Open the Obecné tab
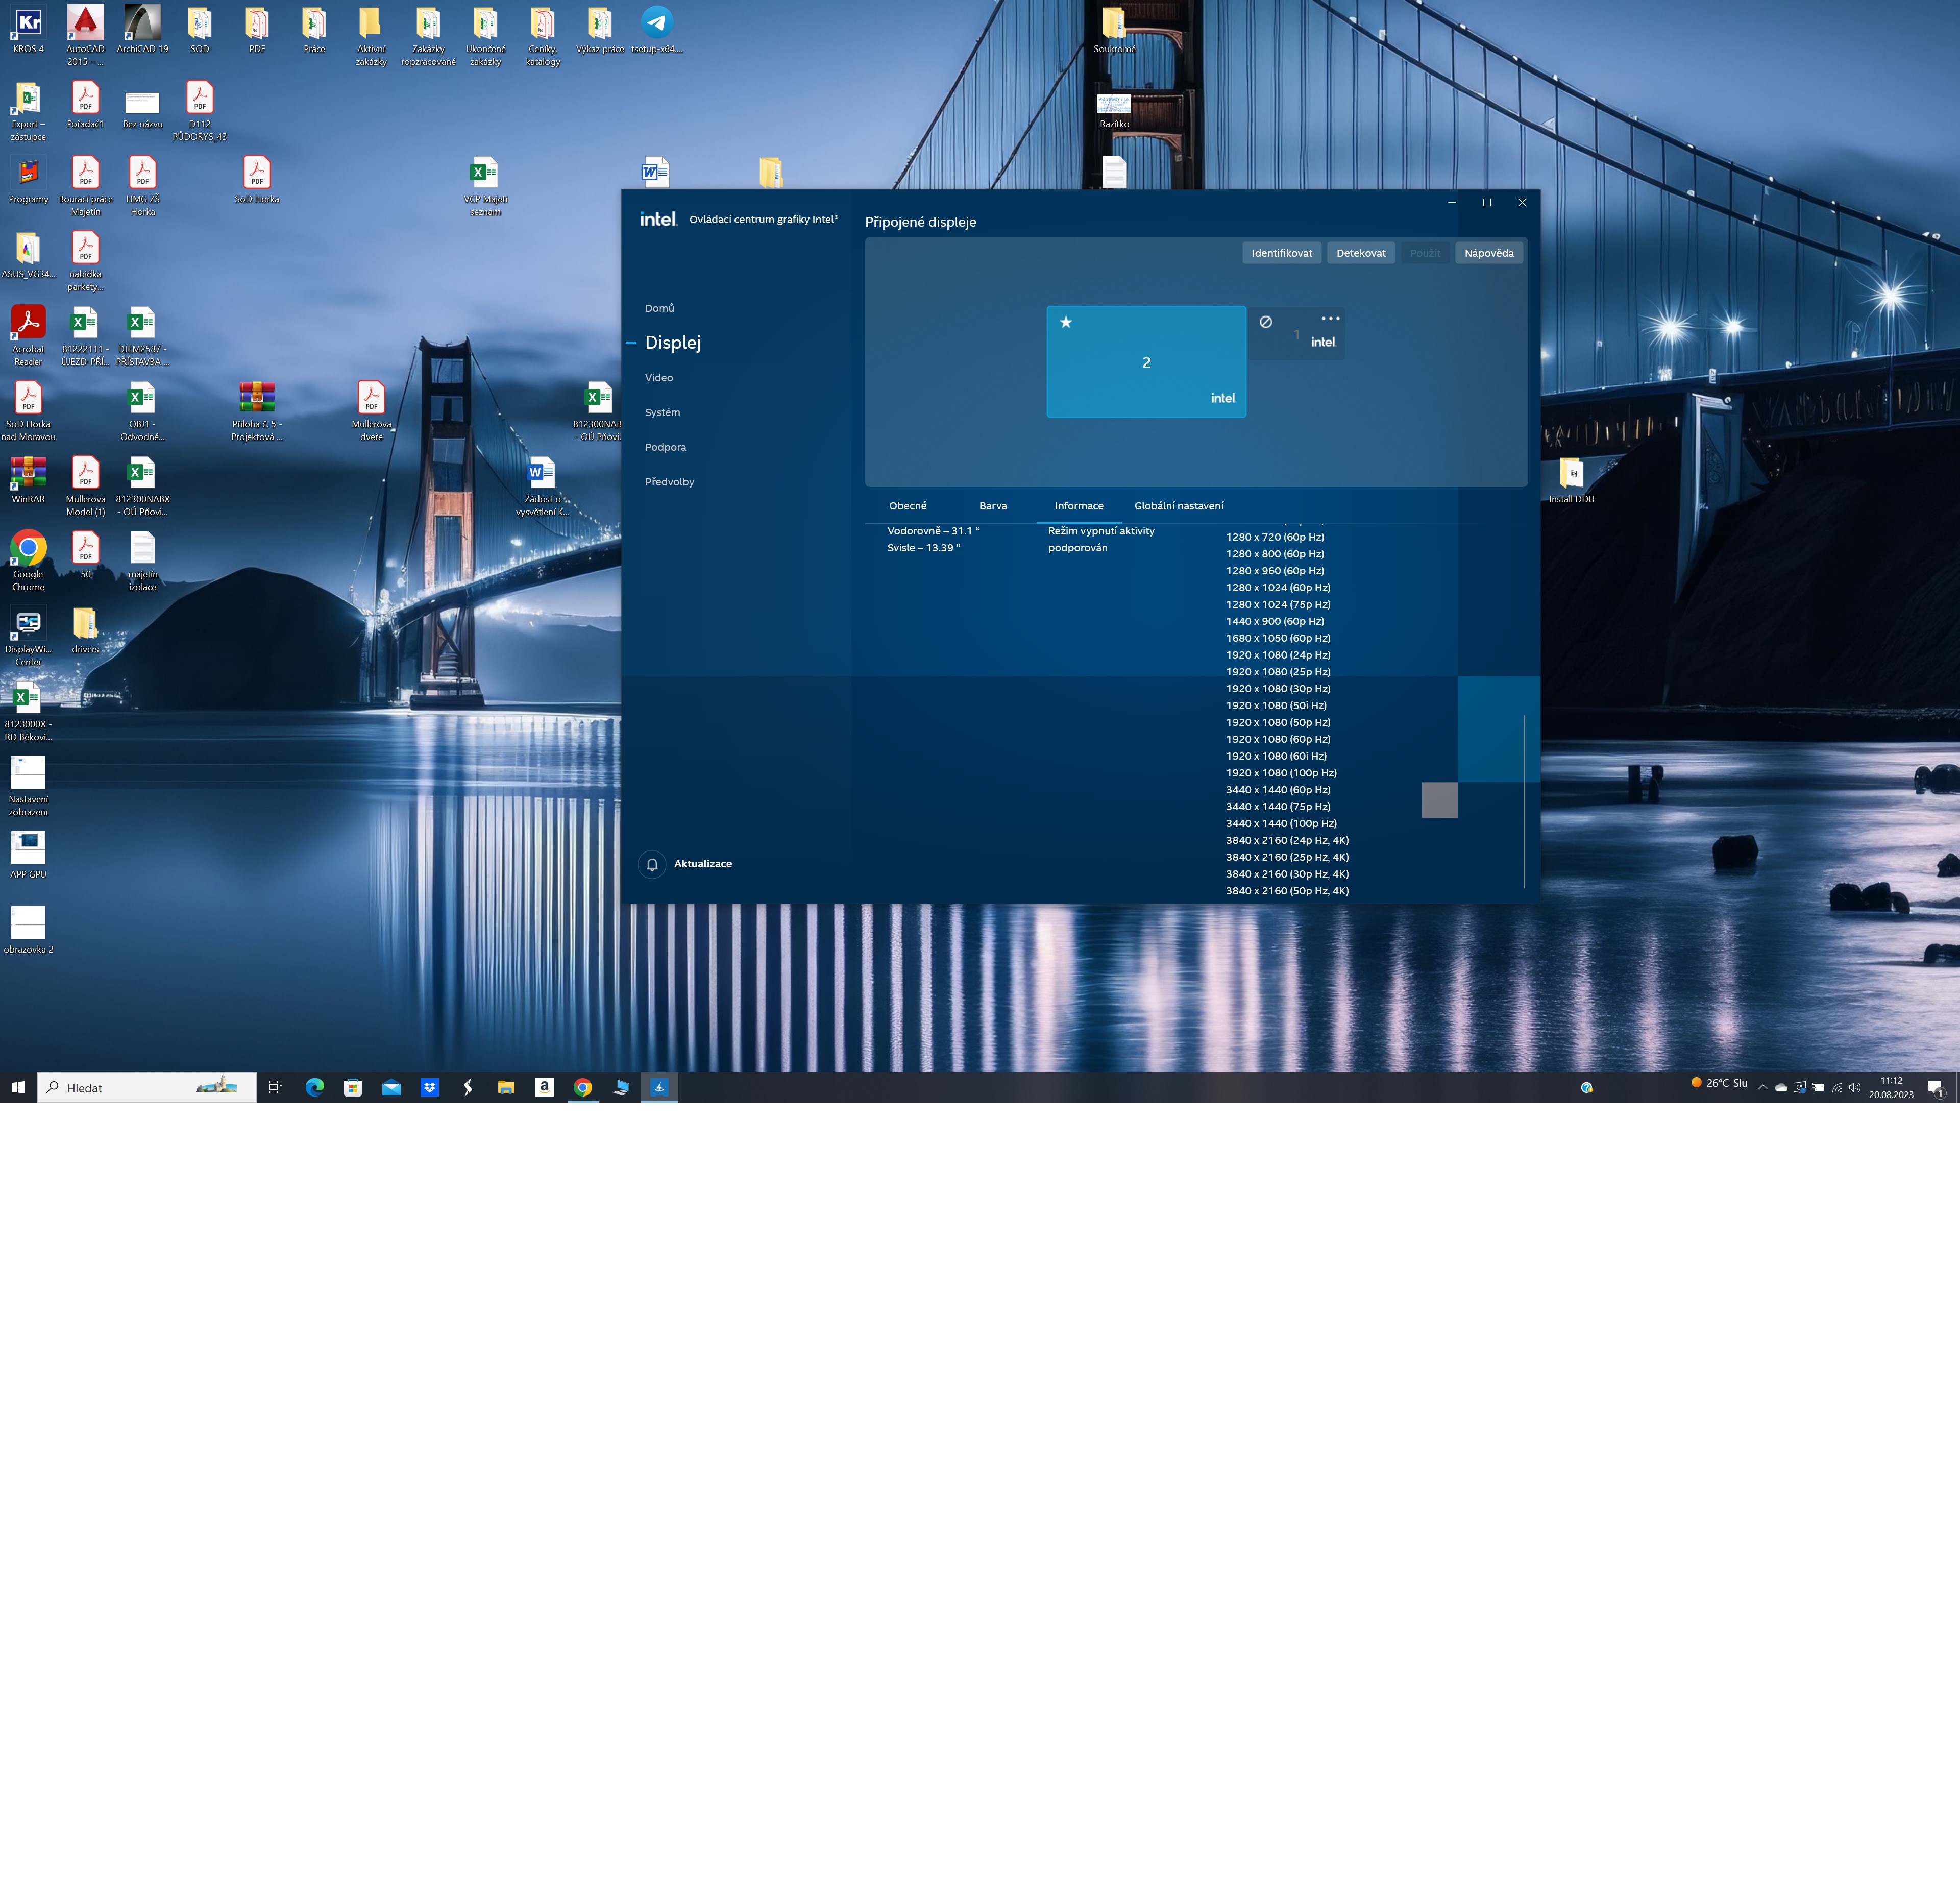1960x1899 pixels. tap(908, 506)
